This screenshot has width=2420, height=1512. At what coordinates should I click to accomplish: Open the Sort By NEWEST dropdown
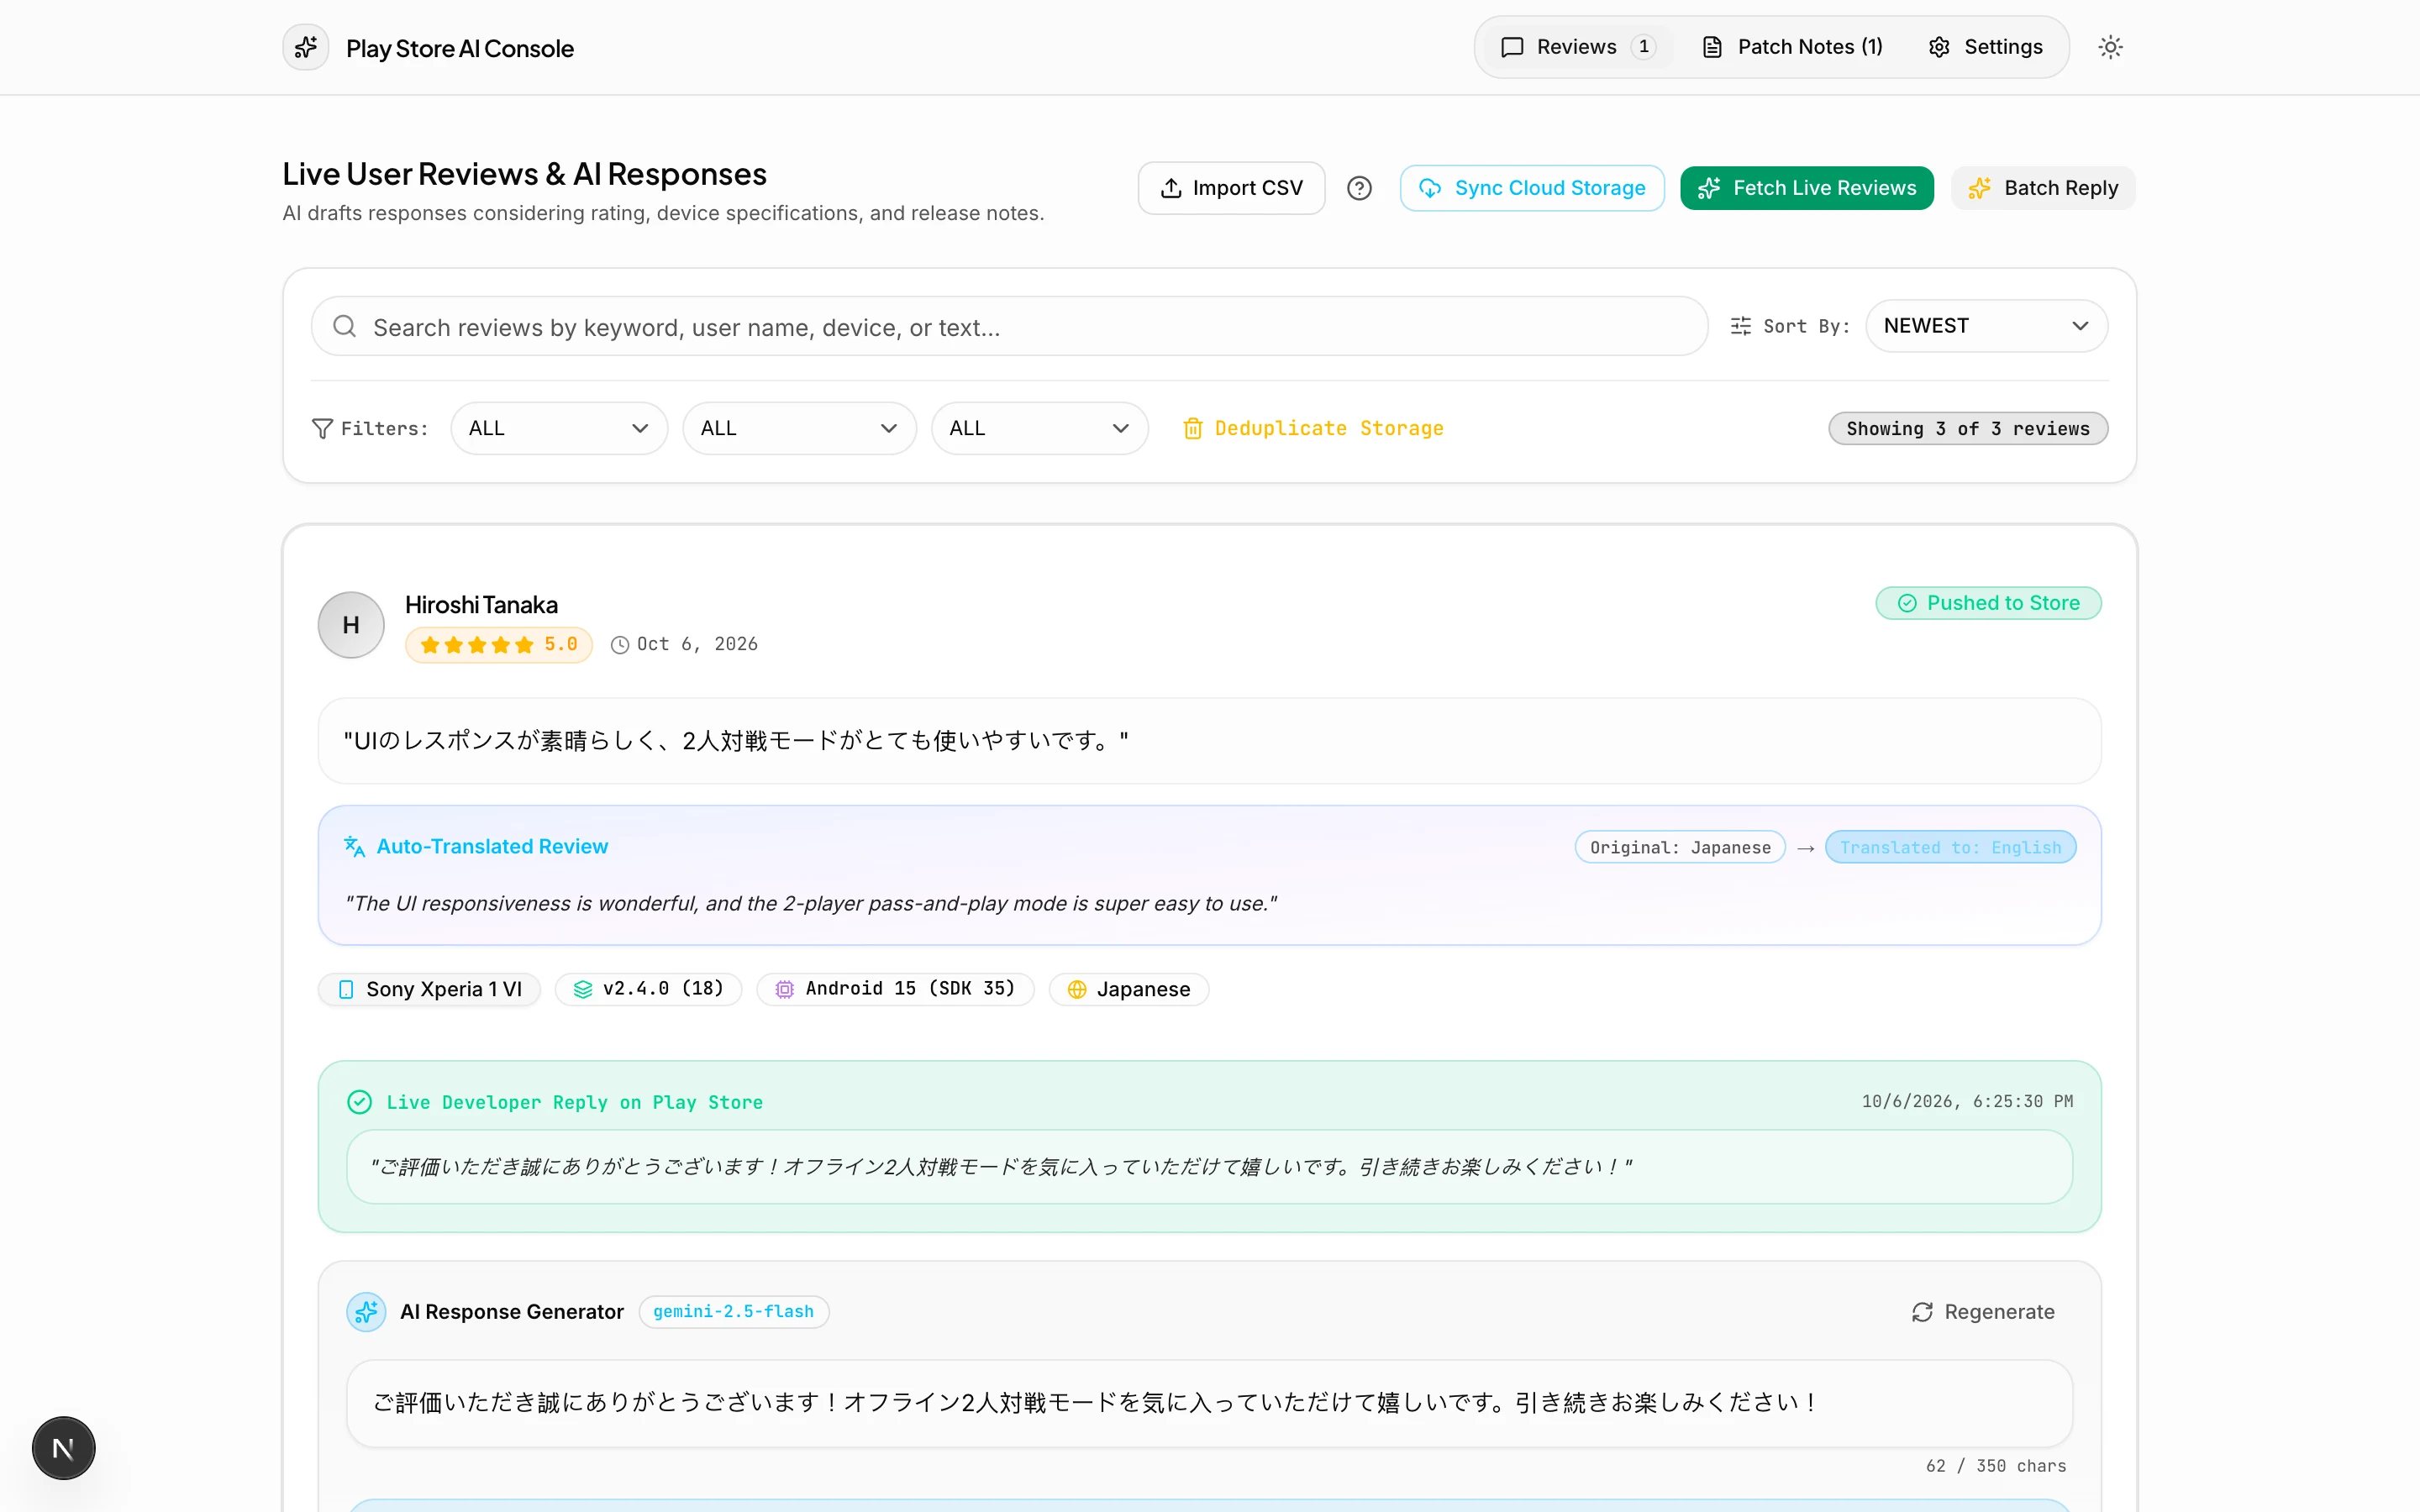(x=1986, y=326)
